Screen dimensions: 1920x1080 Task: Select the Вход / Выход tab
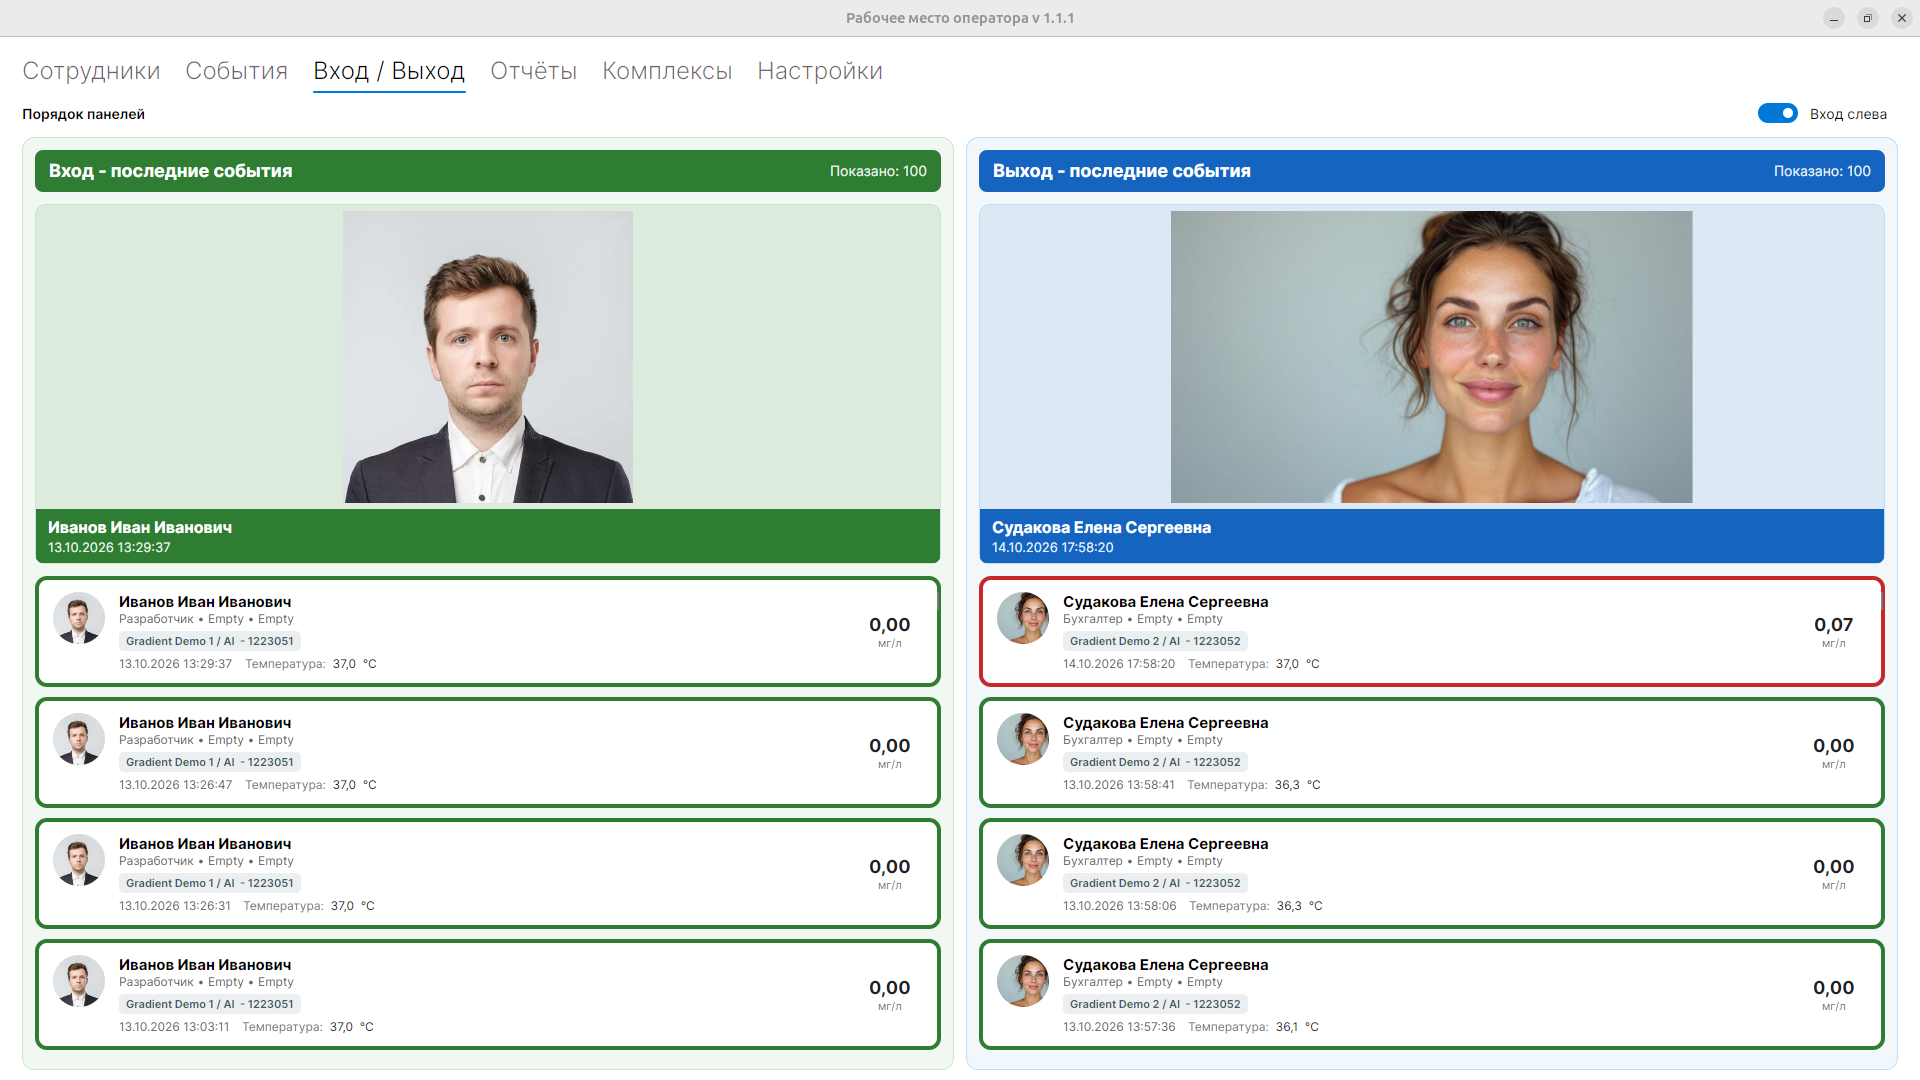coord(389,71)
